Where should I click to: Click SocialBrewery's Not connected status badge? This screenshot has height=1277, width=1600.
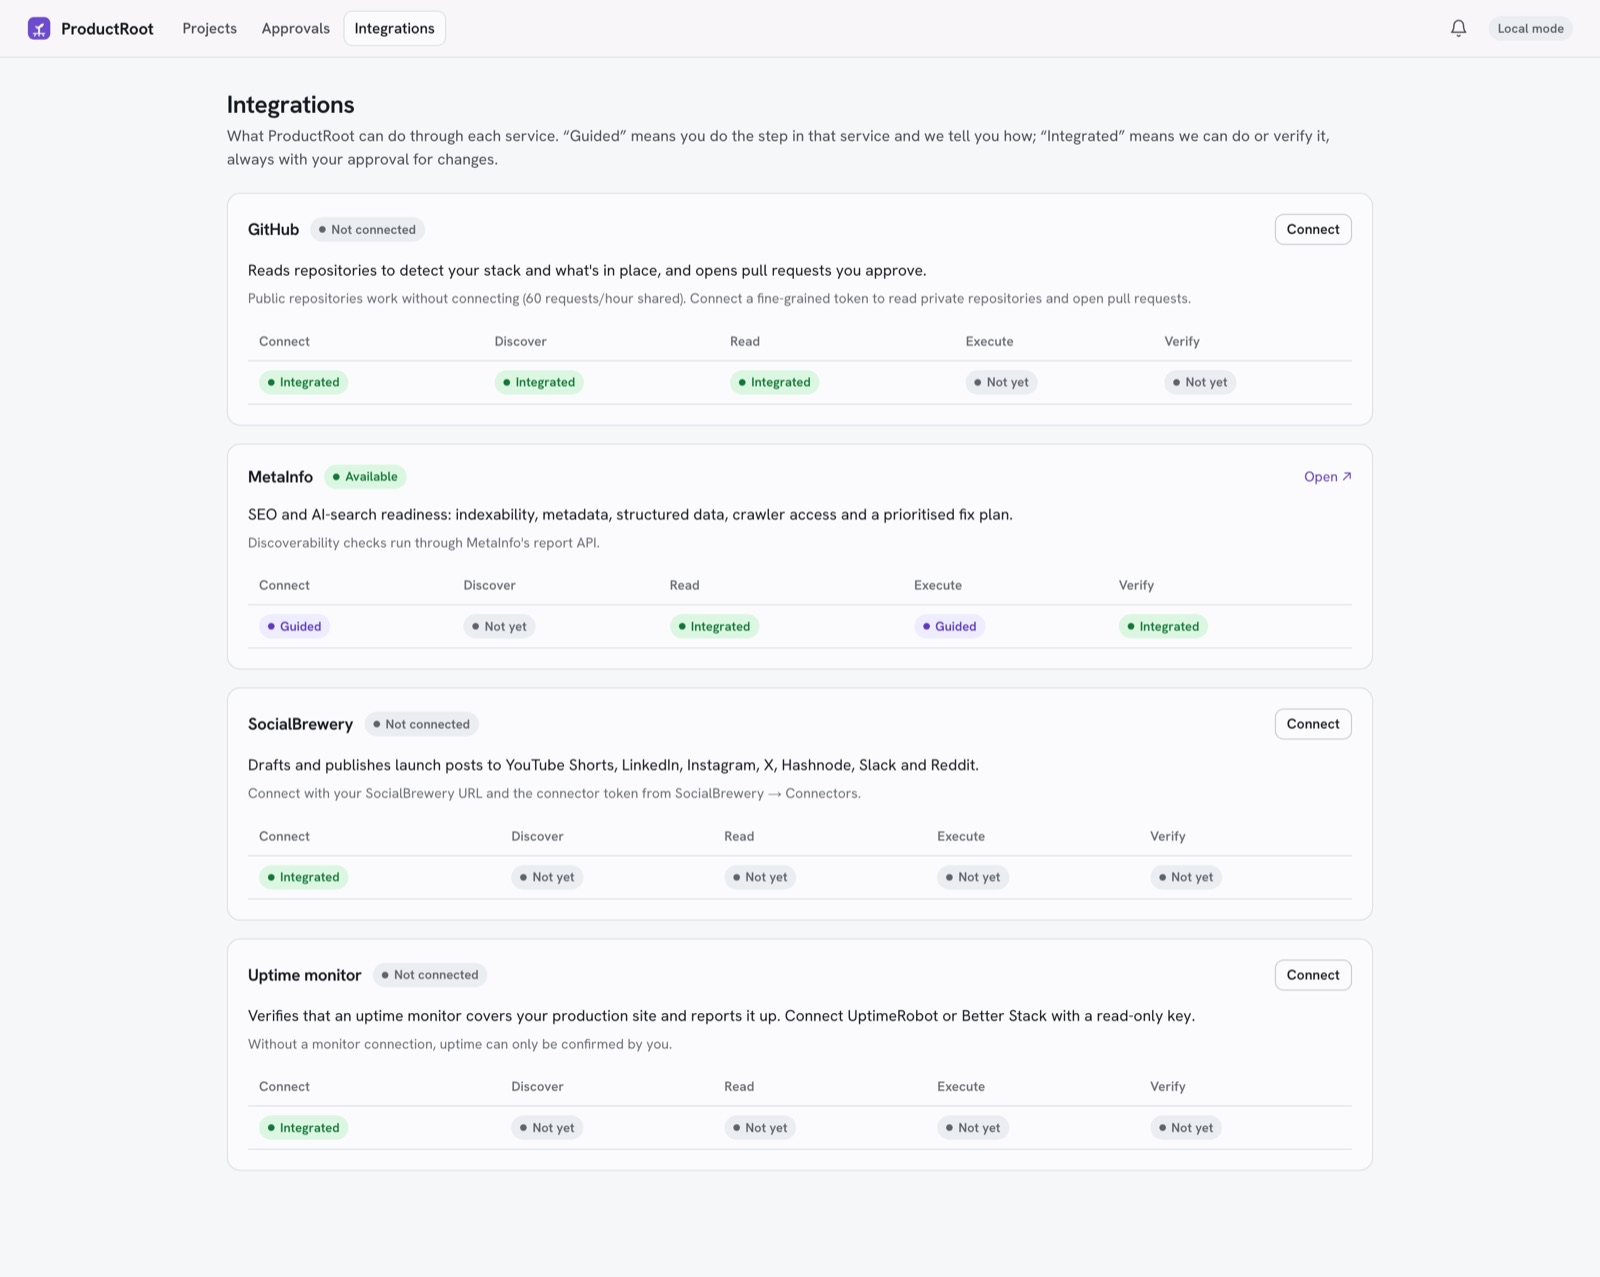421,724
